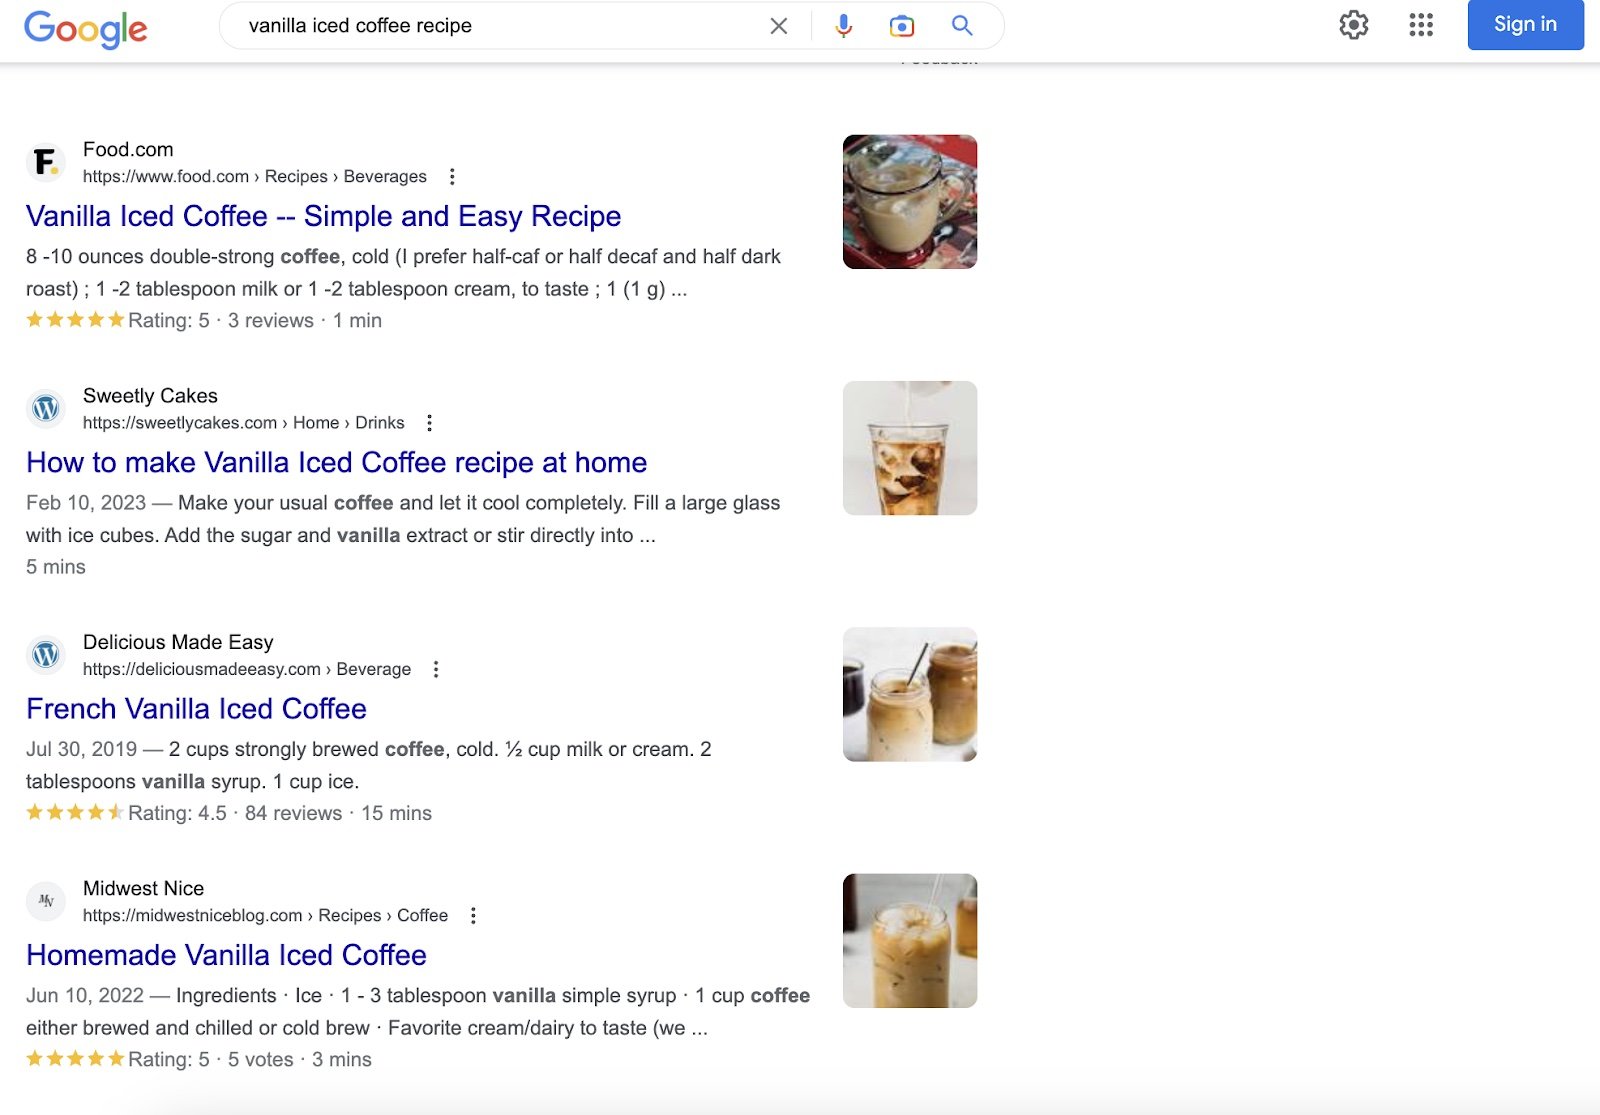1600x1115 pixels.
Task: Click the Google logo
Action: (85, 28)
